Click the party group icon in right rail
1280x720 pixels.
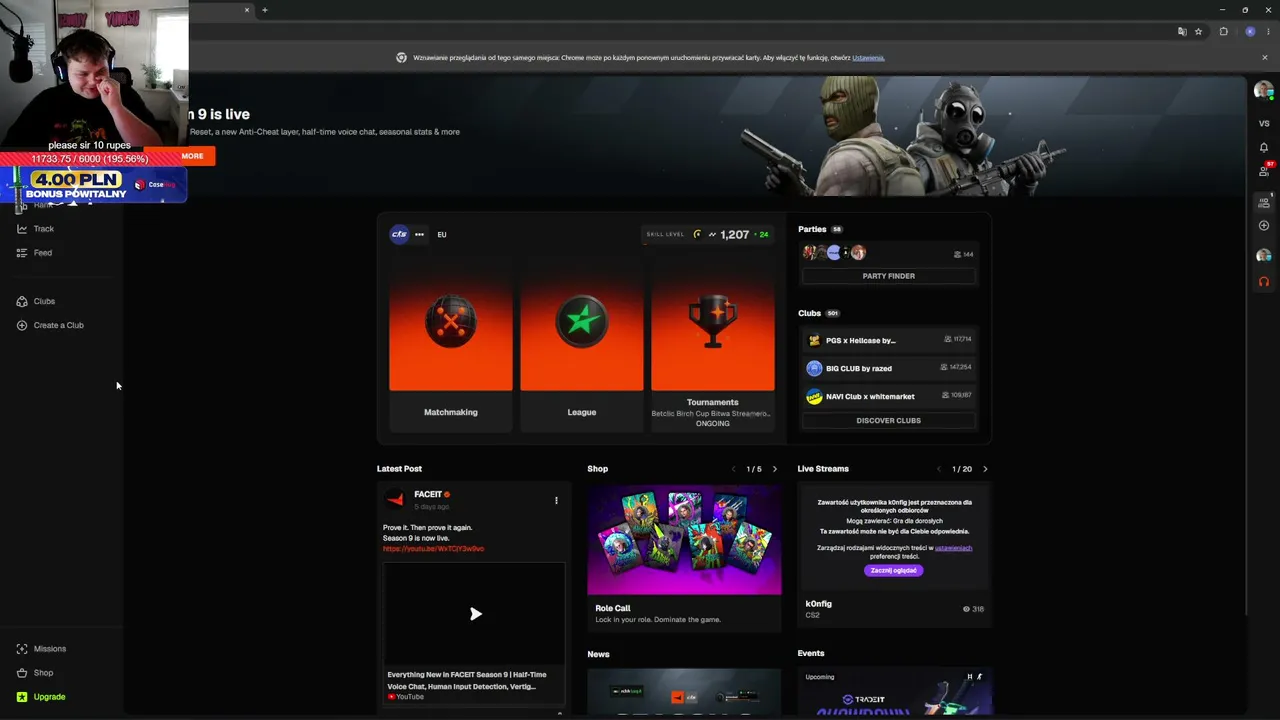1264,202
